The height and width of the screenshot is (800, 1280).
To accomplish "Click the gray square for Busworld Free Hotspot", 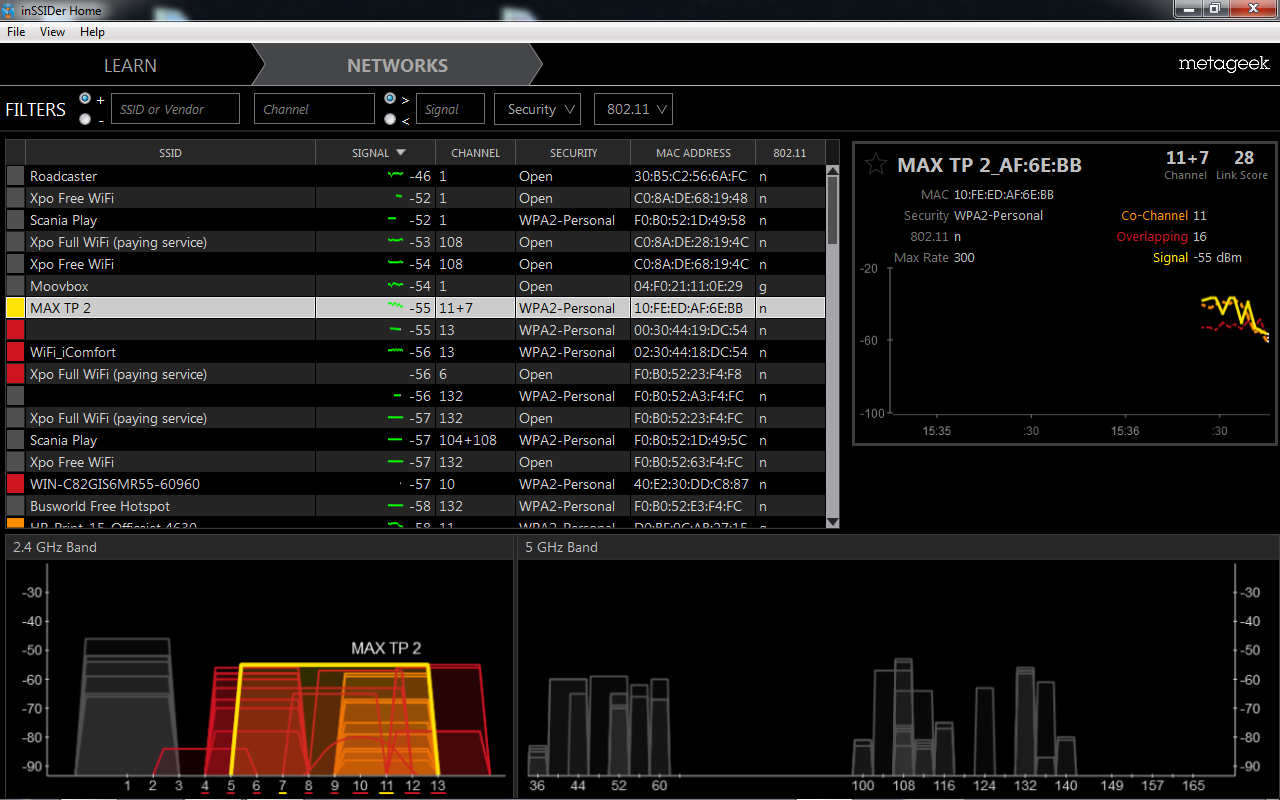I will [x=15, y=506].
